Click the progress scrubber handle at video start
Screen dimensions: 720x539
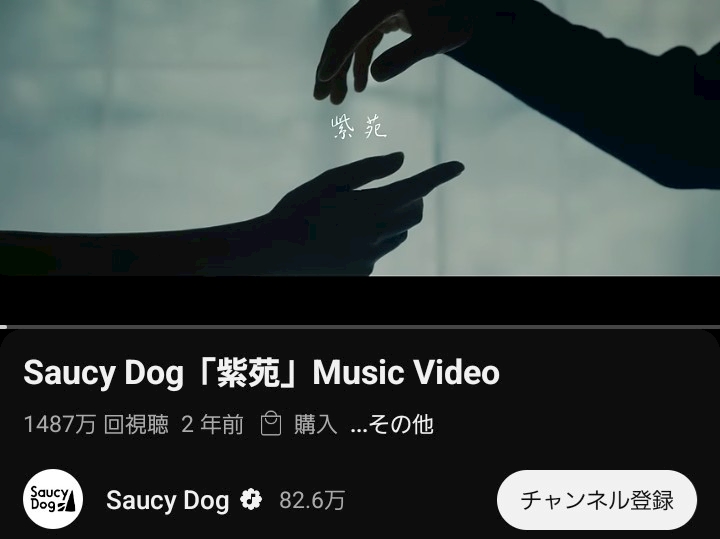tap(3, 327)
